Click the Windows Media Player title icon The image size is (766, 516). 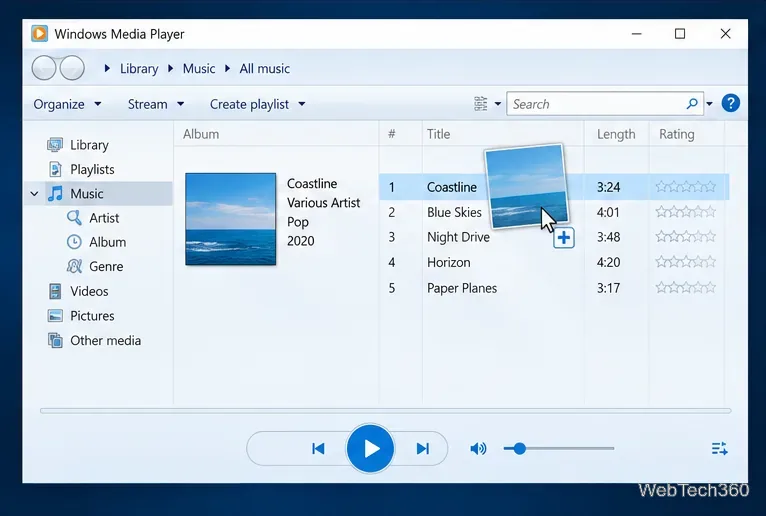click(40, 34)
